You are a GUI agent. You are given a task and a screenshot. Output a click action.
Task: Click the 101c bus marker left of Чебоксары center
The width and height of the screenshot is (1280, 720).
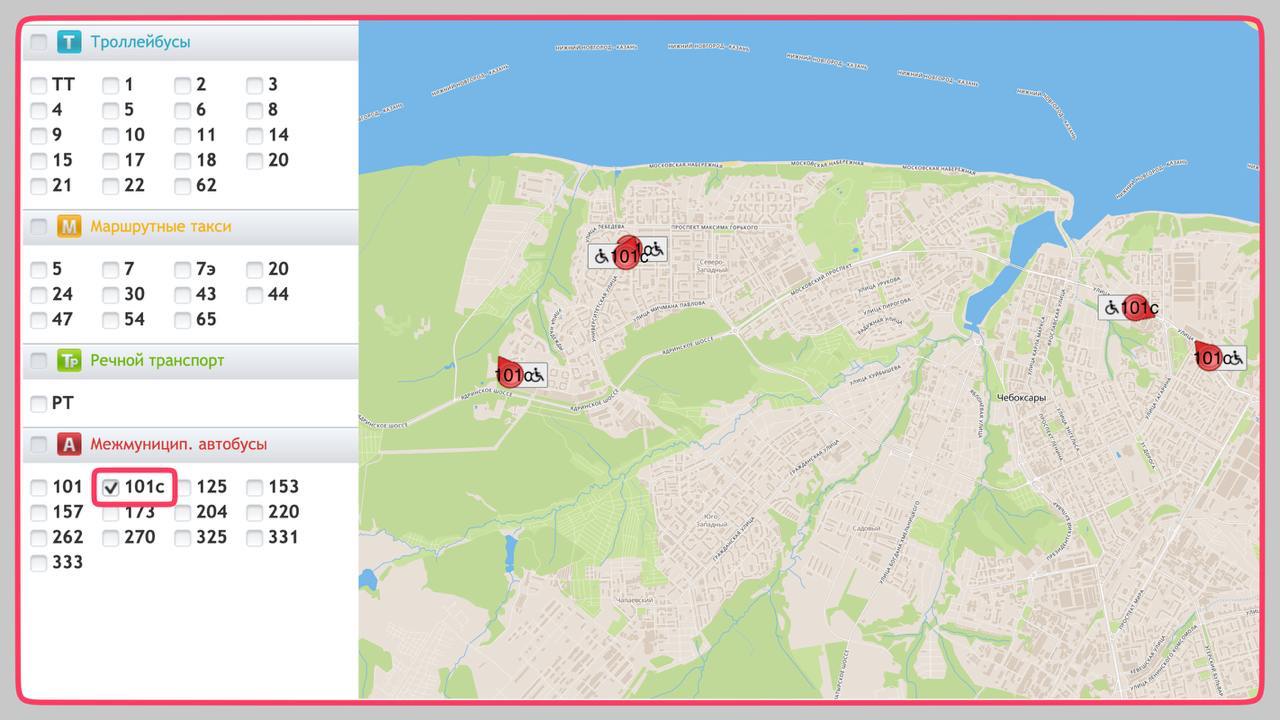[x=1137, y=308]
